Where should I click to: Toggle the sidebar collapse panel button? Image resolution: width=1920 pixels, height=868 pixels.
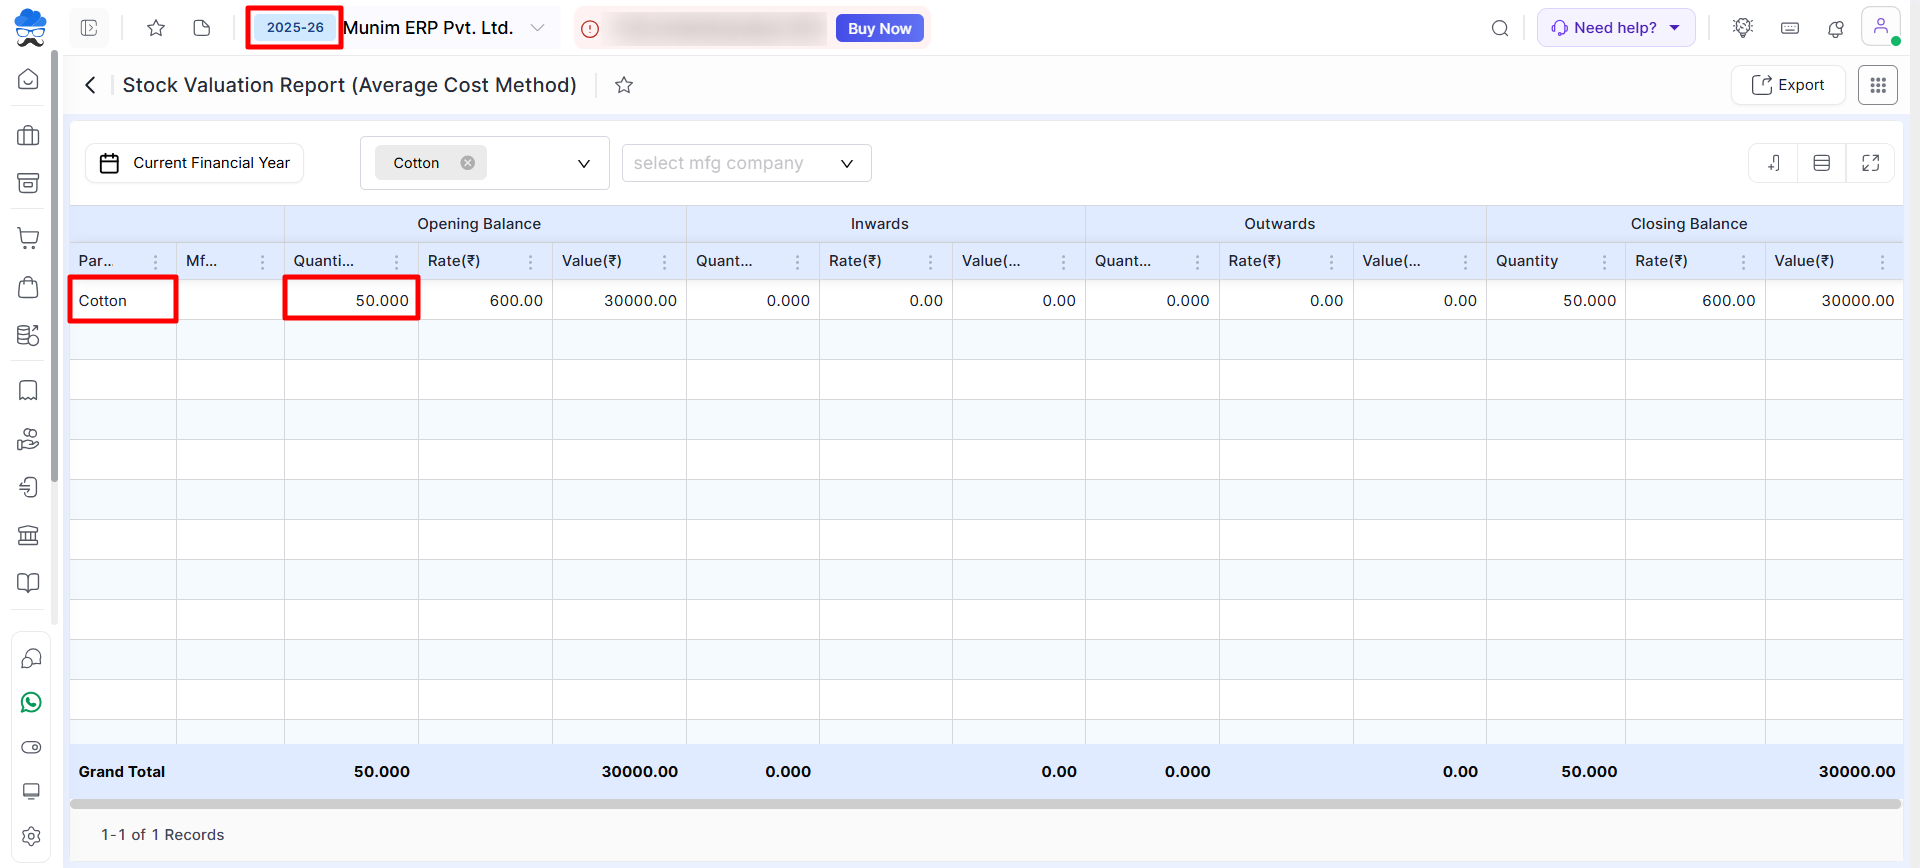coord(89,28)
